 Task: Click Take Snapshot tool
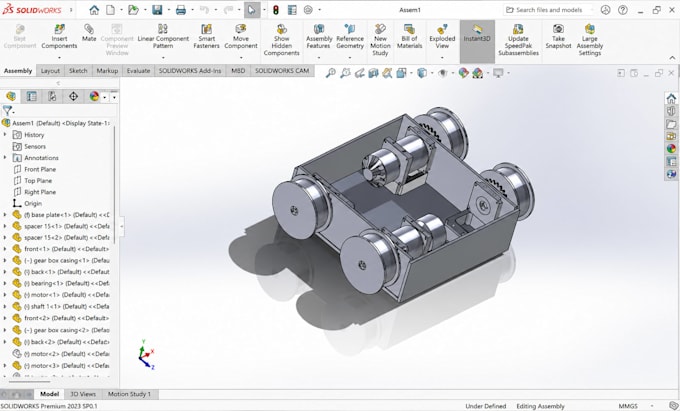coord(558,36)
